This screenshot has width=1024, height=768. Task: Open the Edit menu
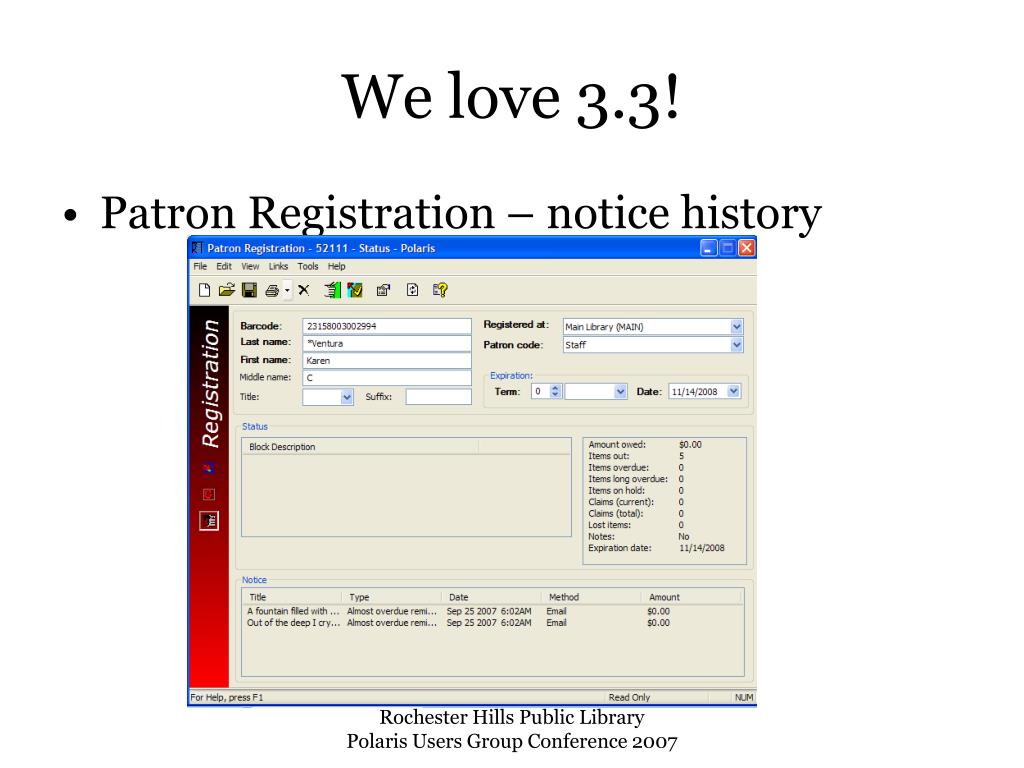tap(224, 266)
